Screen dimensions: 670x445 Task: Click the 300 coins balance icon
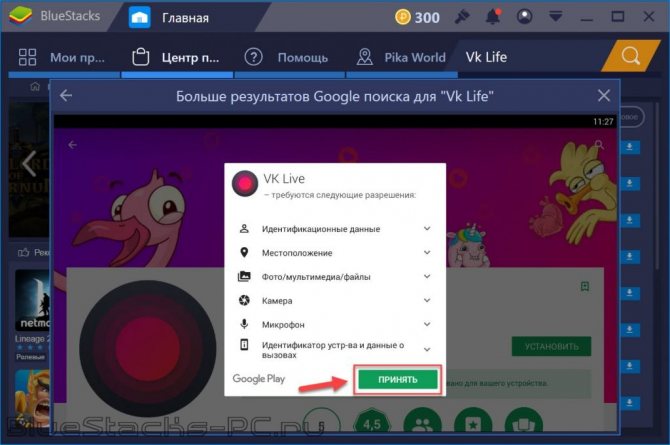[403, 17]
